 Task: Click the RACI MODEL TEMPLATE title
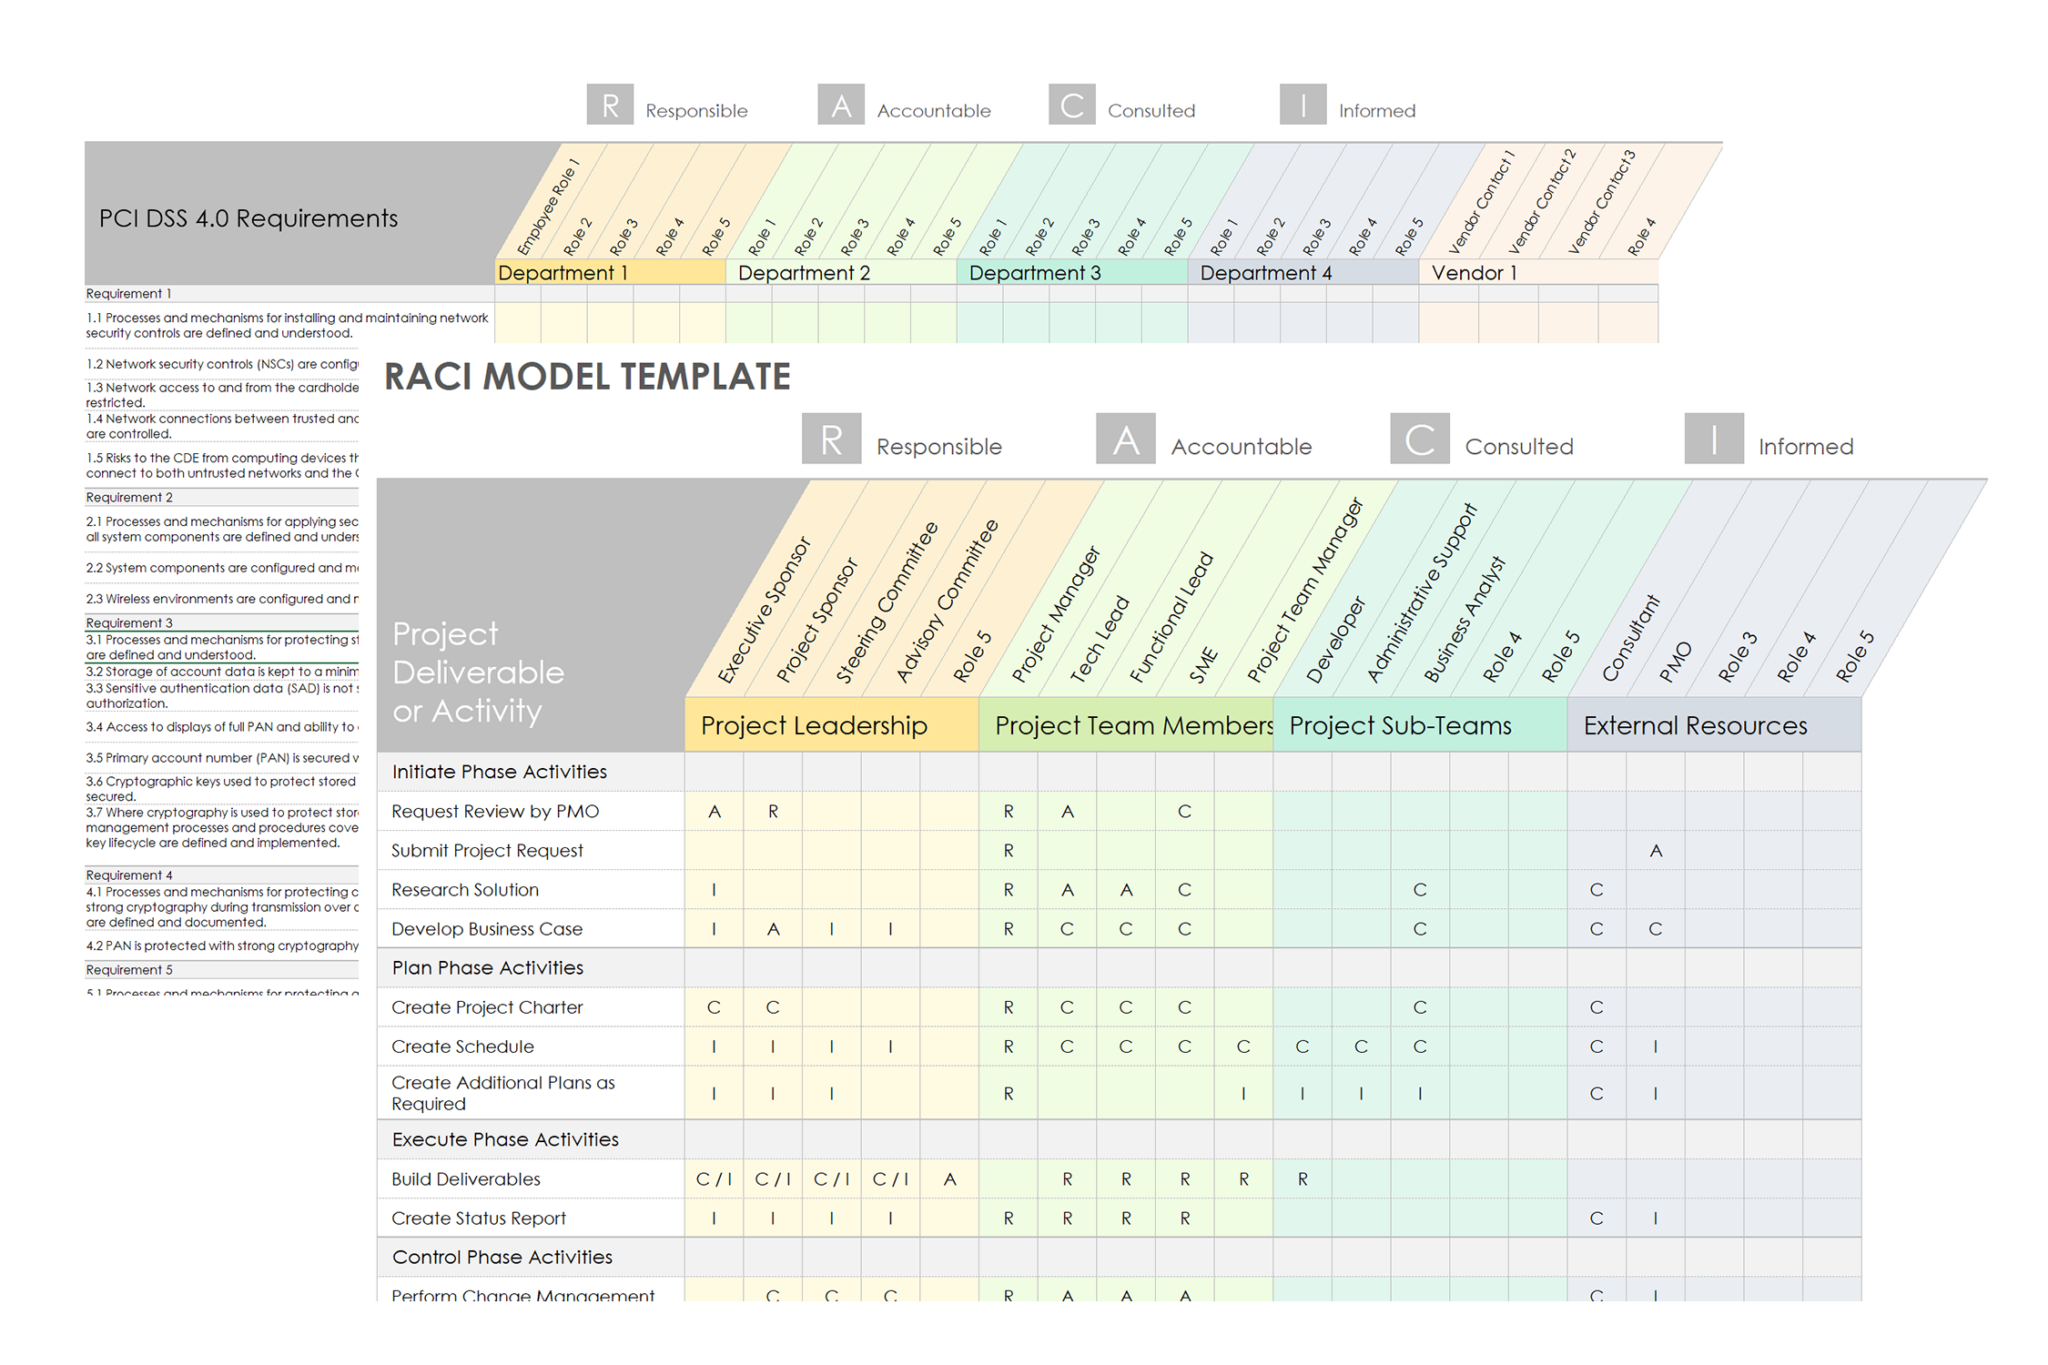tap(587, 376)
